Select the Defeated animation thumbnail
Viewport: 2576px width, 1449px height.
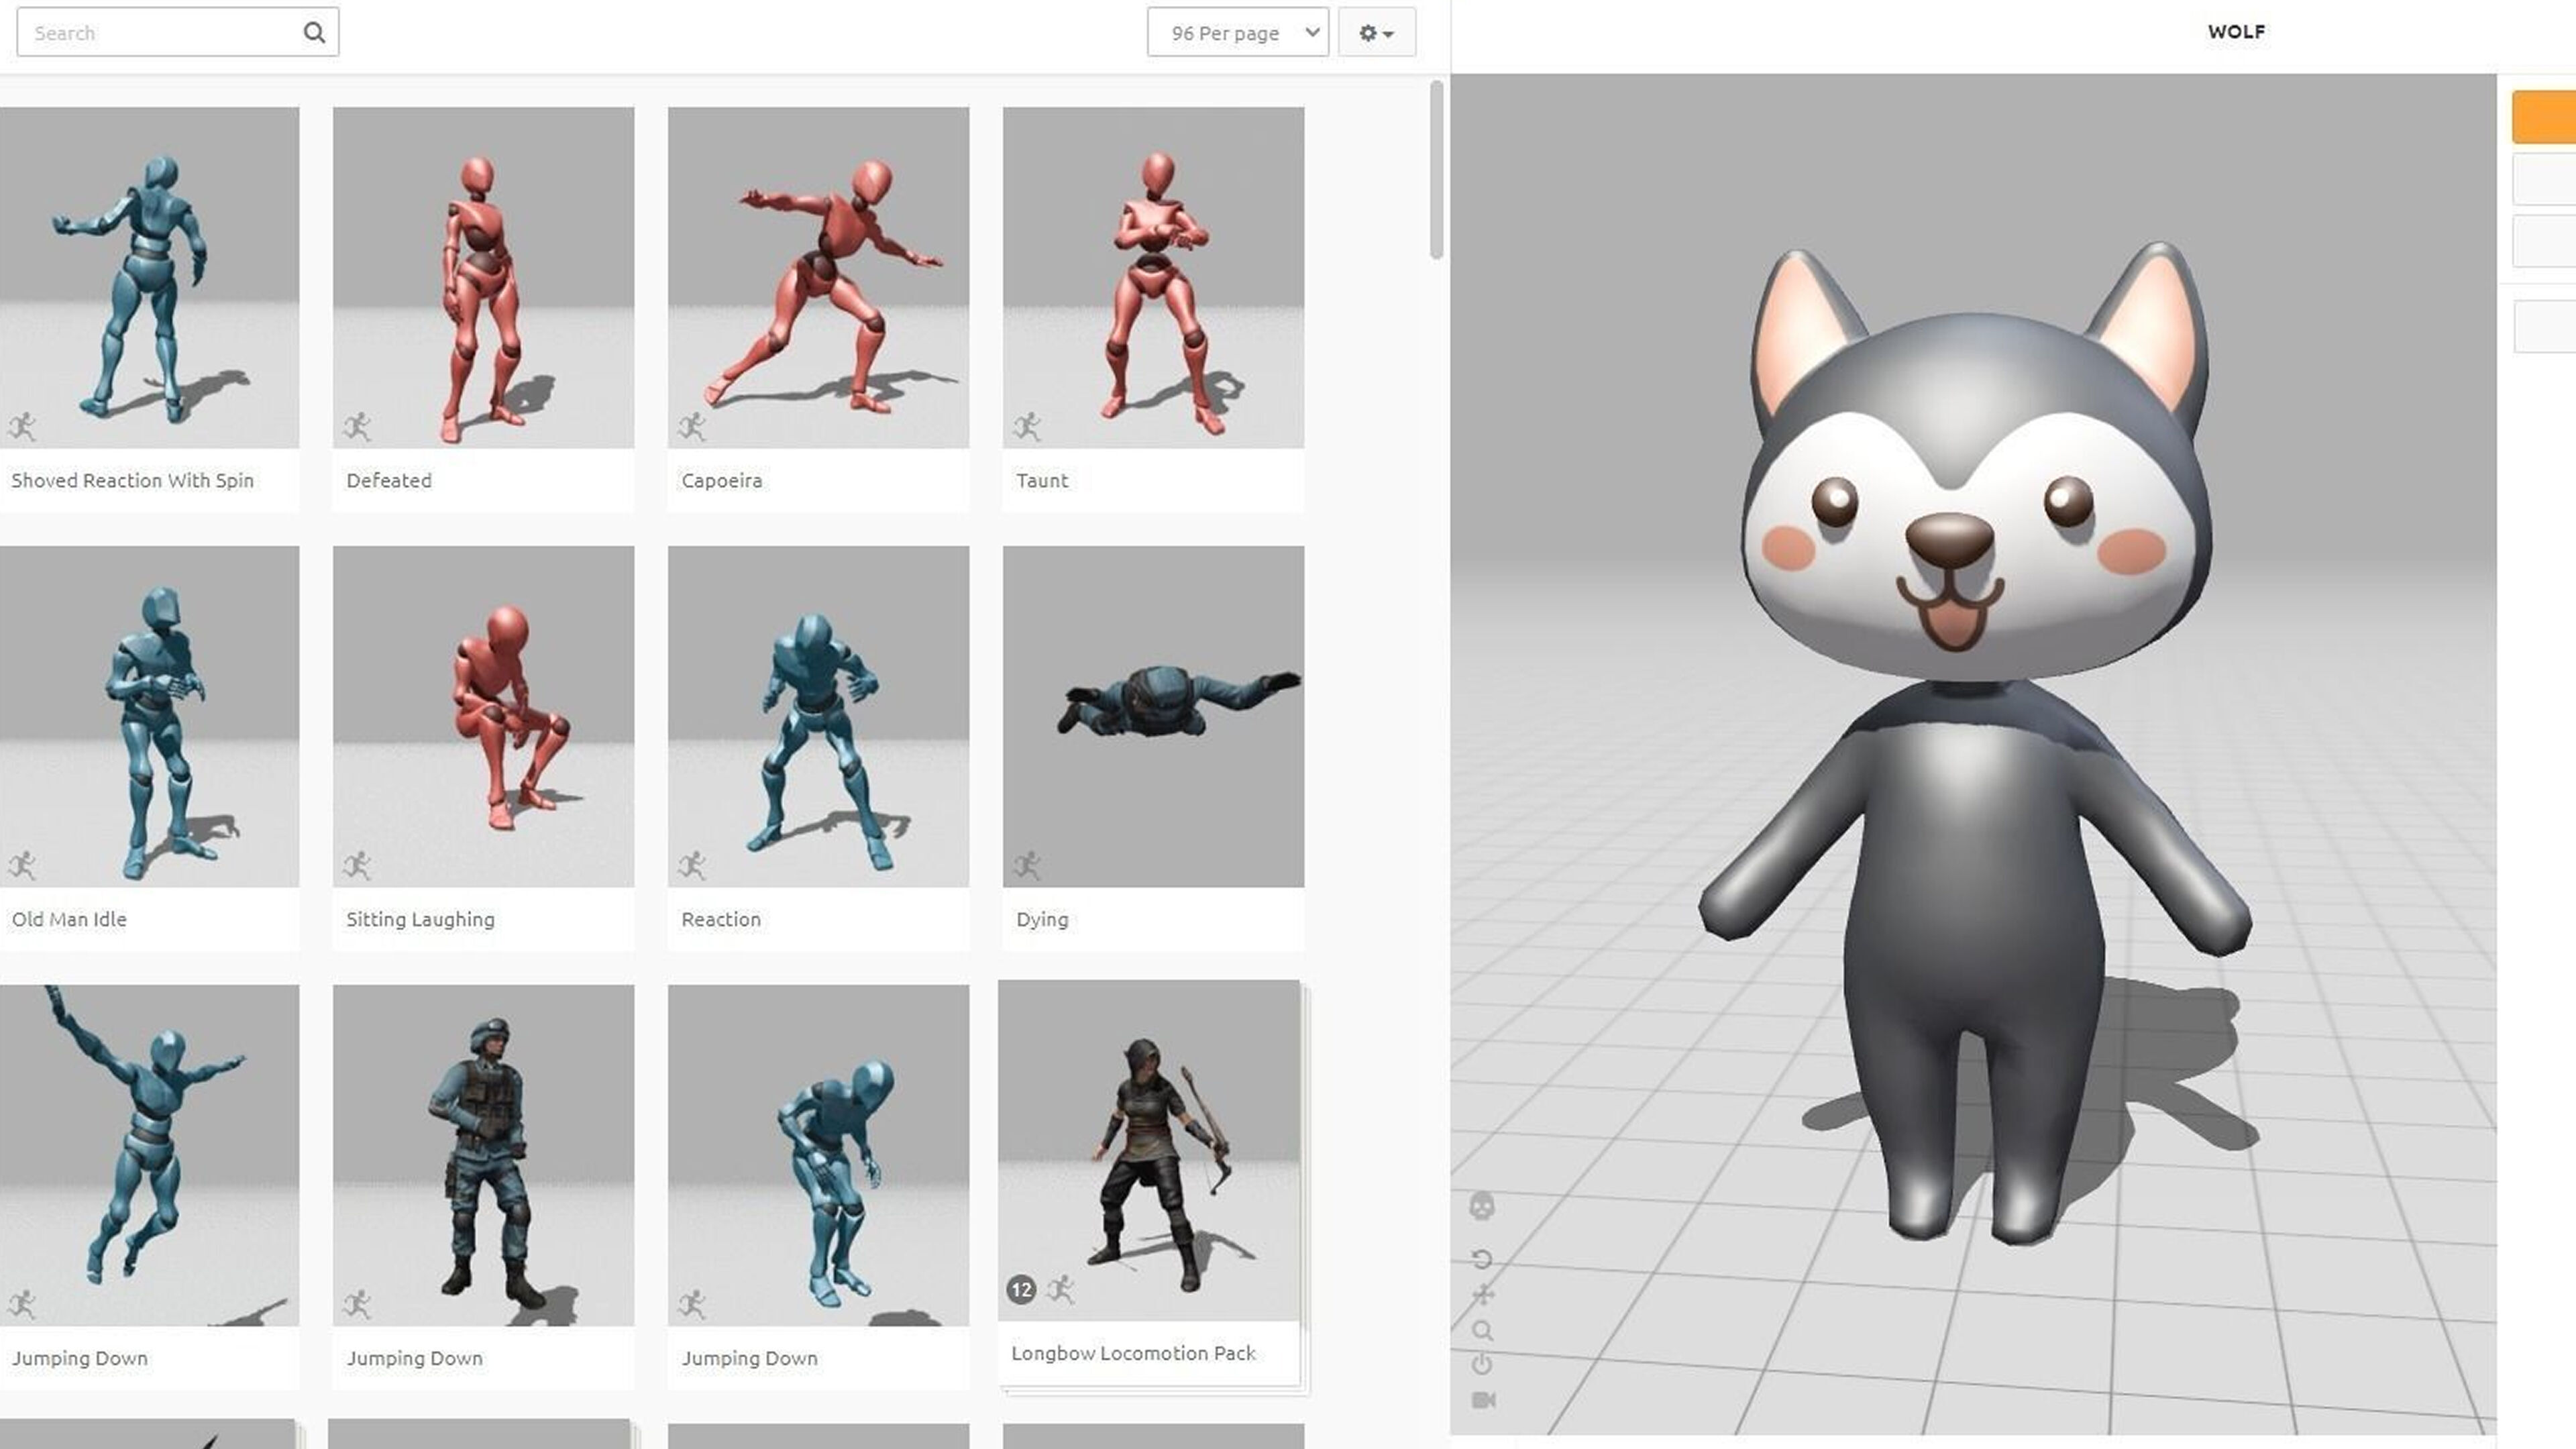[483, 277]
